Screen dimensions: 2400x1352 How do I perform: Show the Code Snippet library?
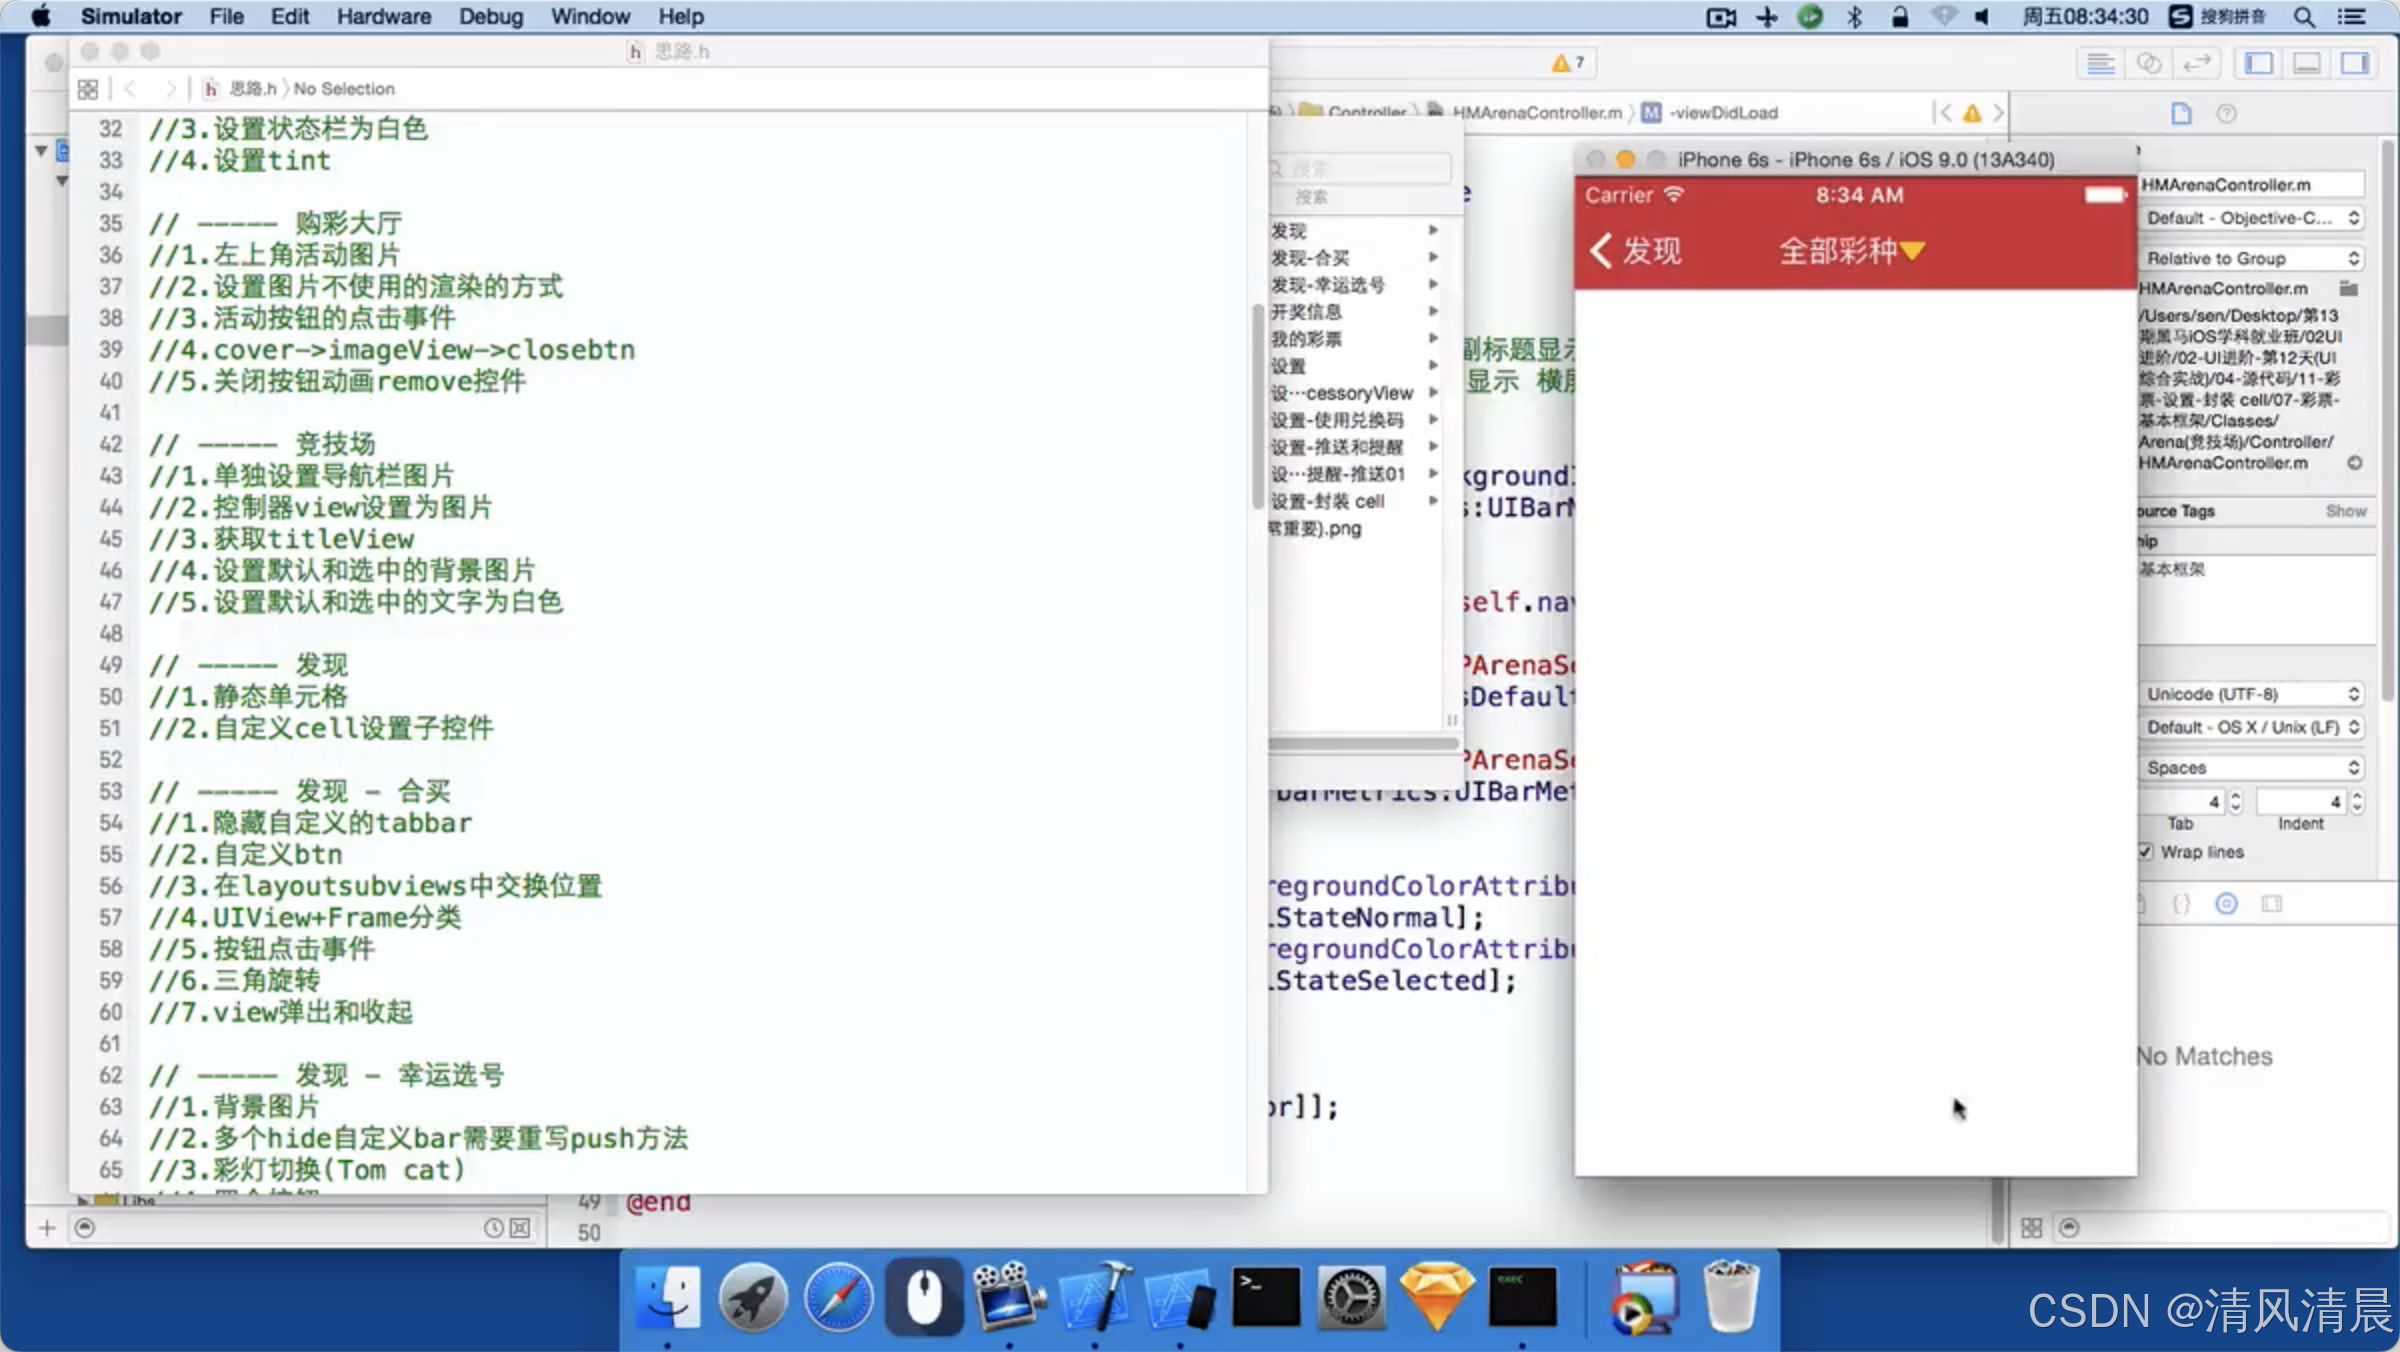click(x=2181, y=904)
